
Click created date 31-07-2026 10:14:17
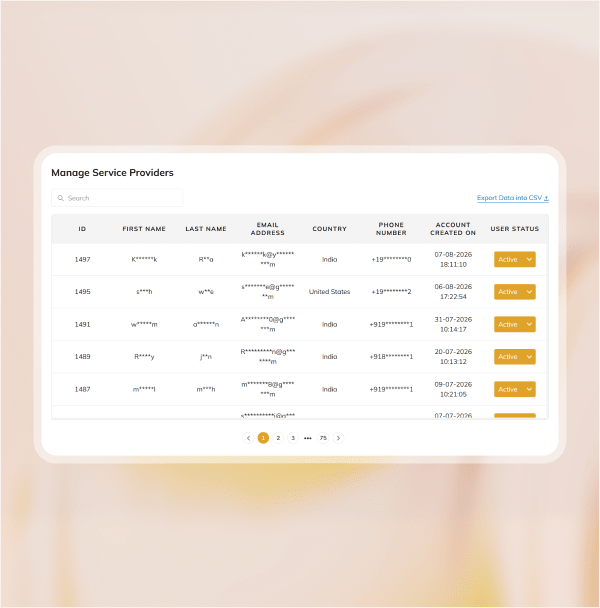(x=453, y=324)
